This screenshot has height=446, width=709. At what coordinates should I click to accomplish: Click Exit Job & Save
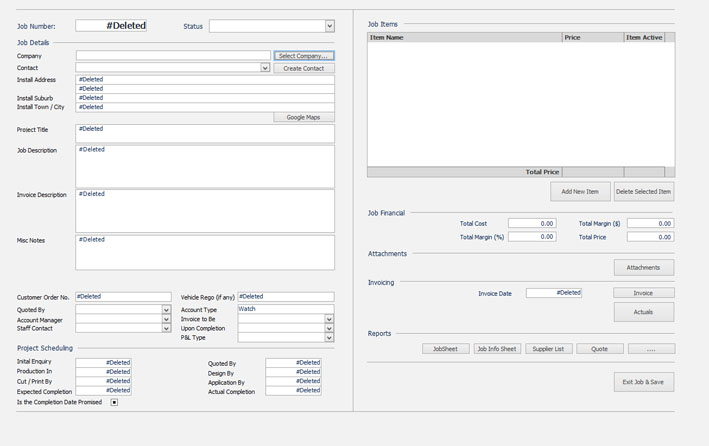click(x=643, y=382)
